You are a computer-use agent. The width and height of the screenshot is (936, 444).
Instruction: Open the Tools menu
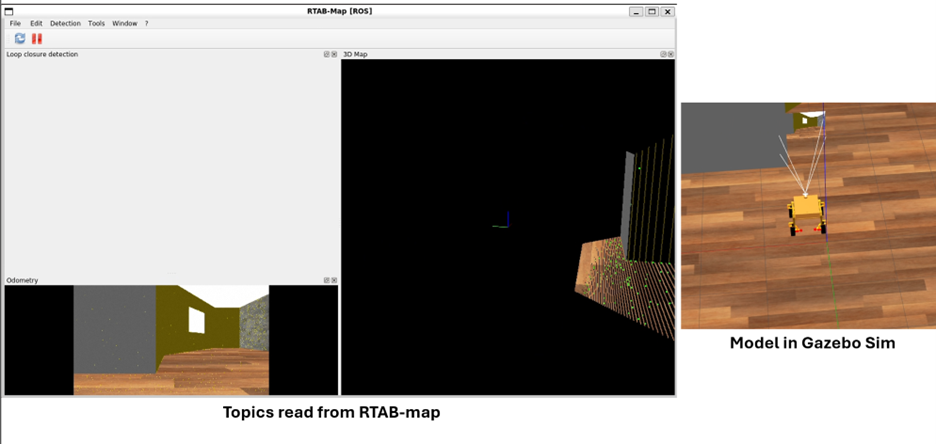[x=96, y=23]
